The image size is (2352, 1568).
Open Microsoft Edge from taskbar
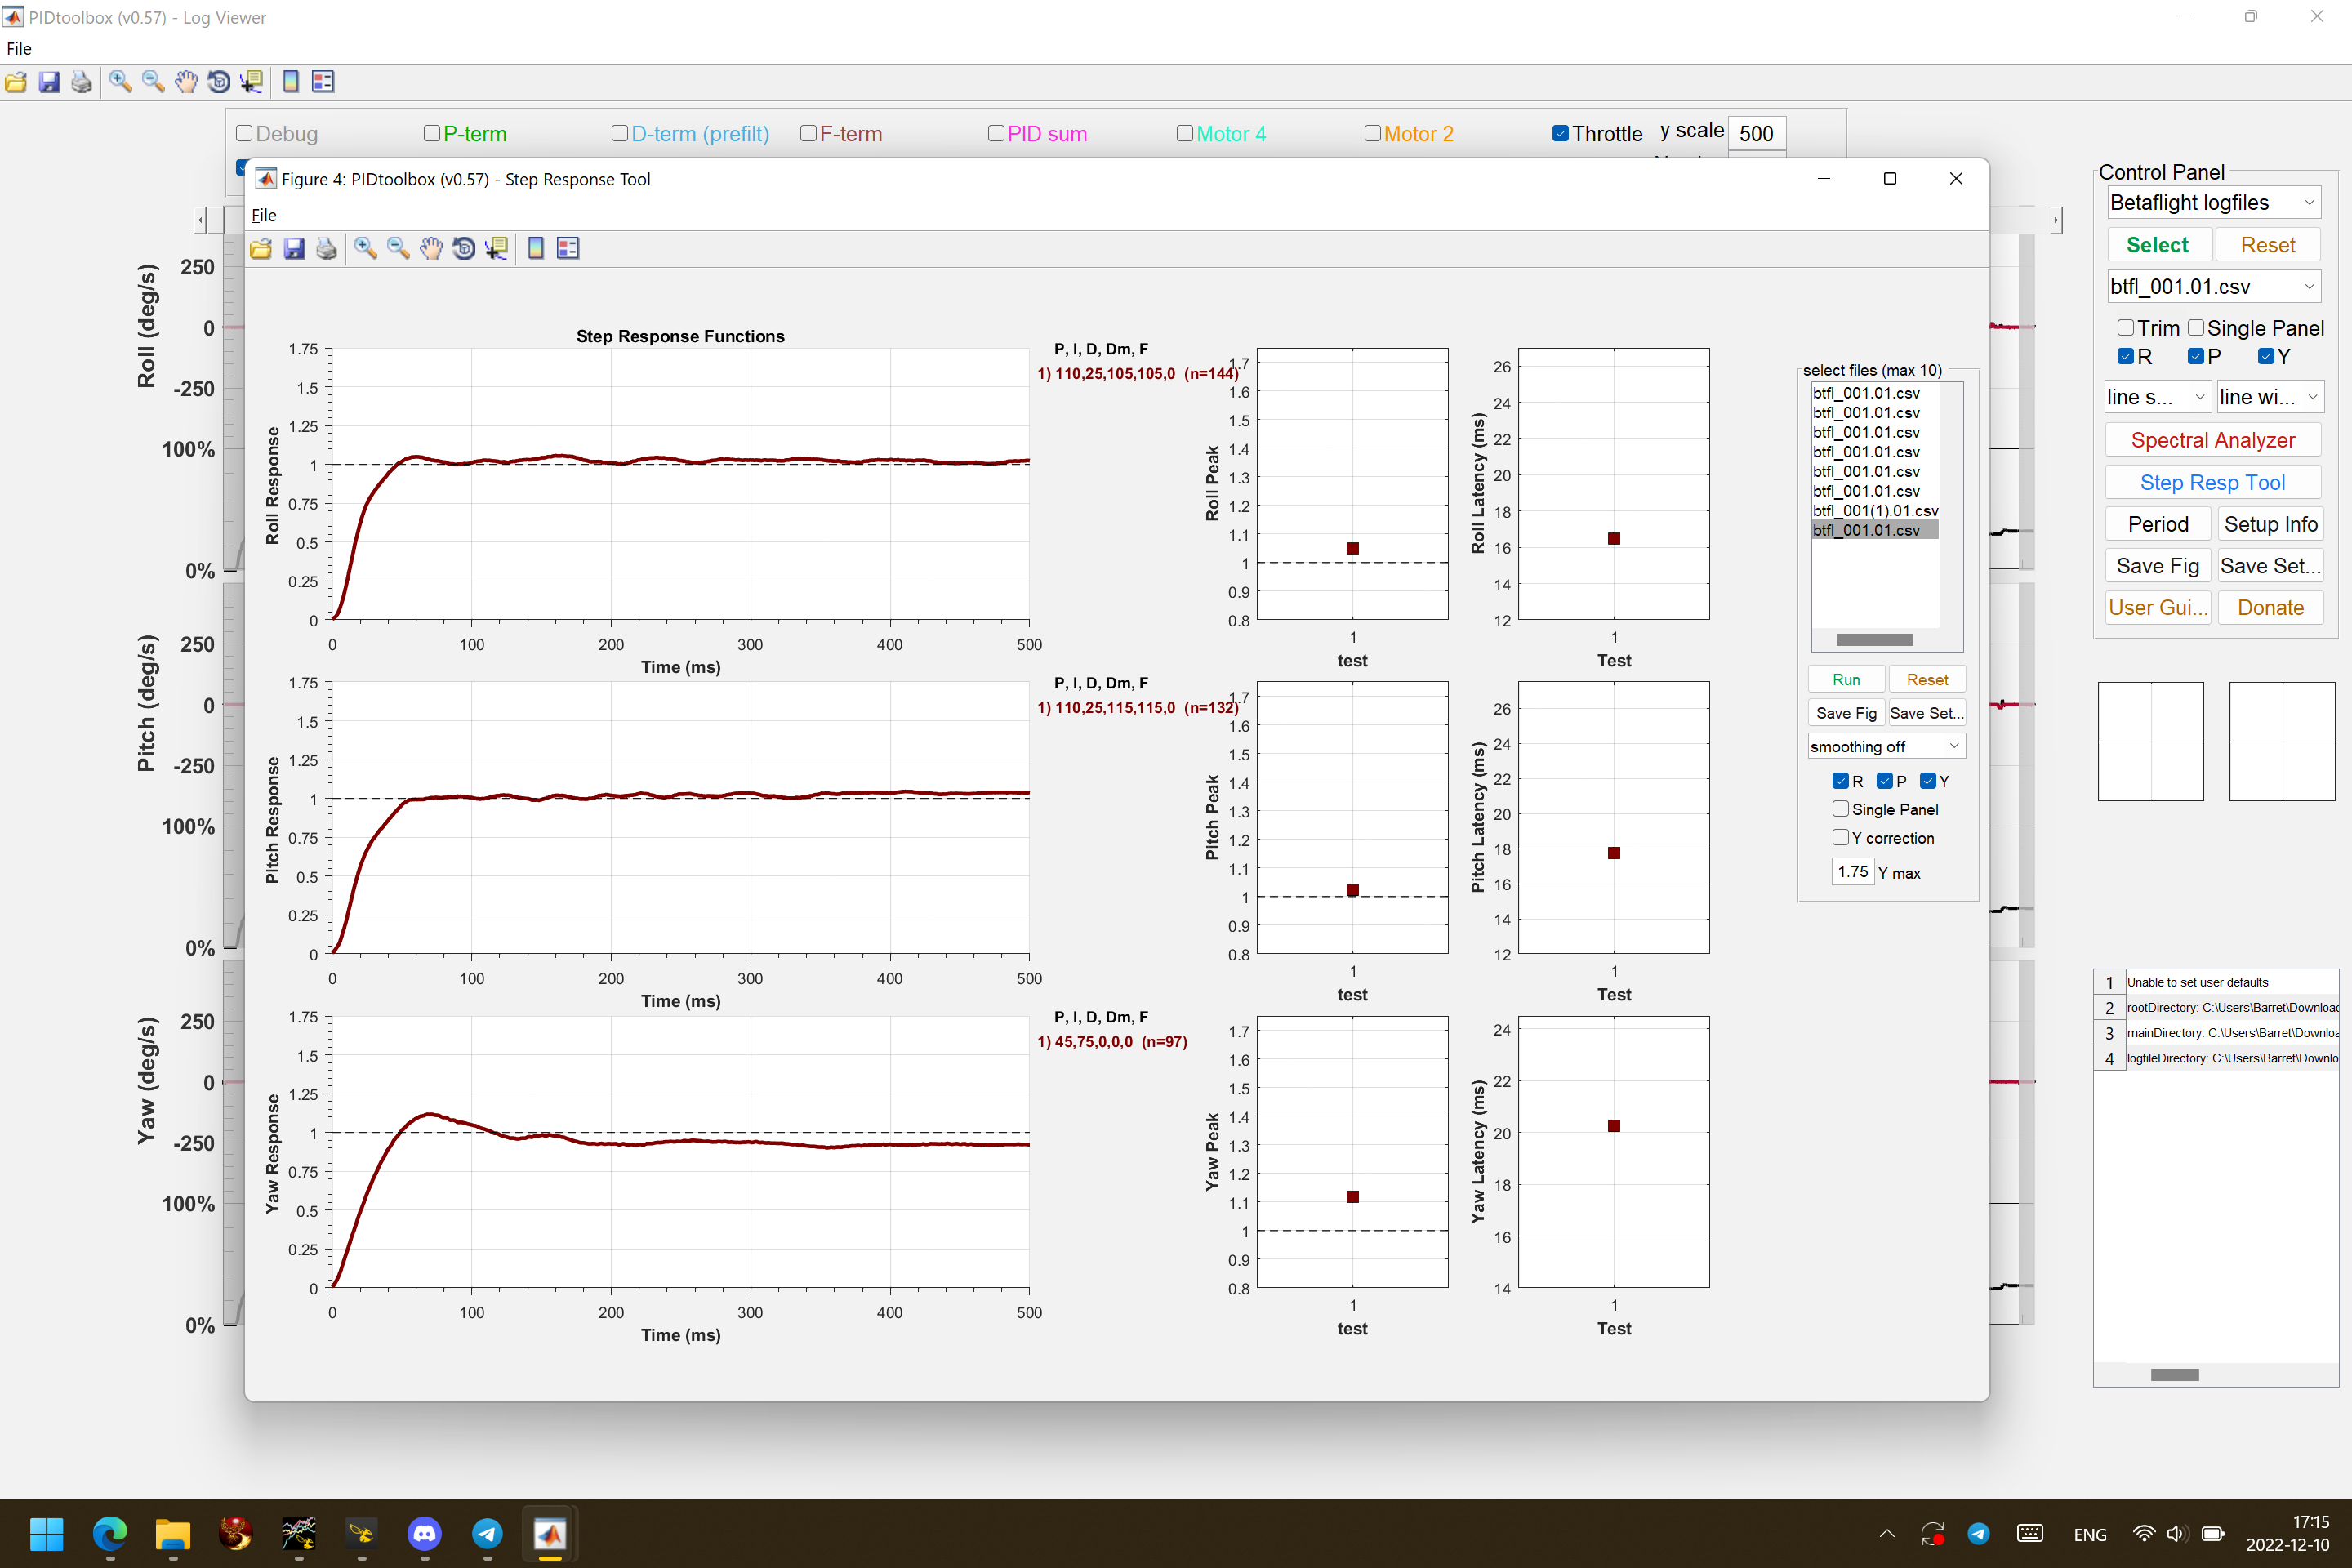(110, 1533)
